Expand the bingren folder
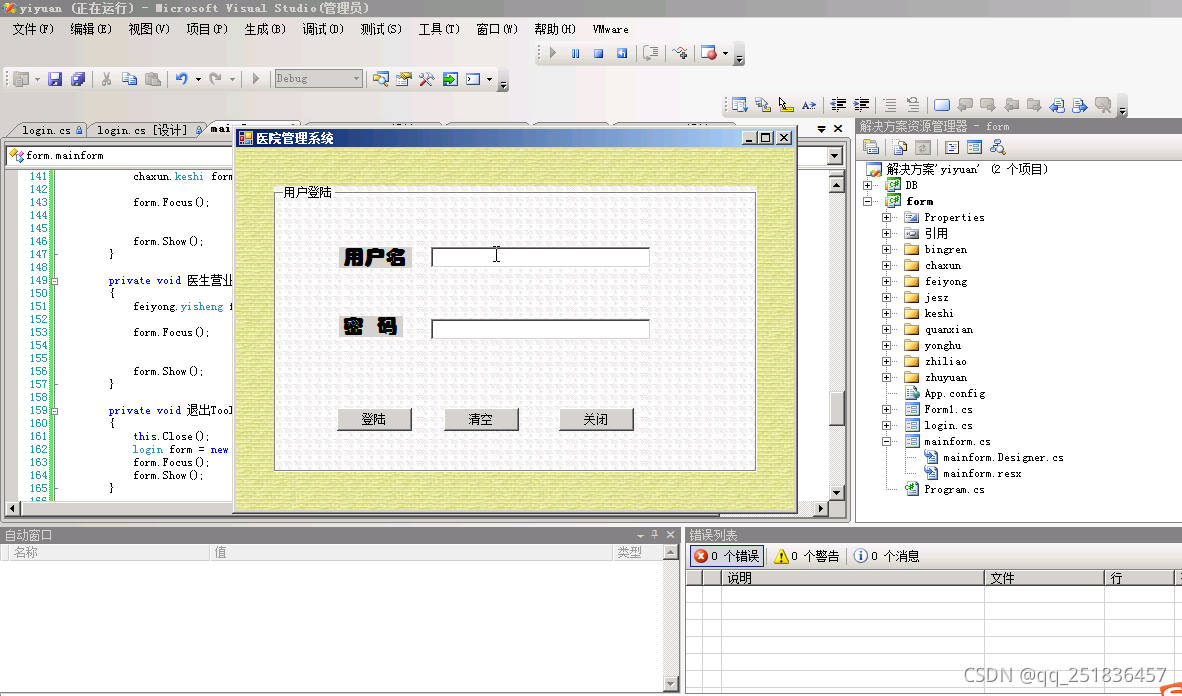This screenshot has height=696, width=1182. [886, 250]
